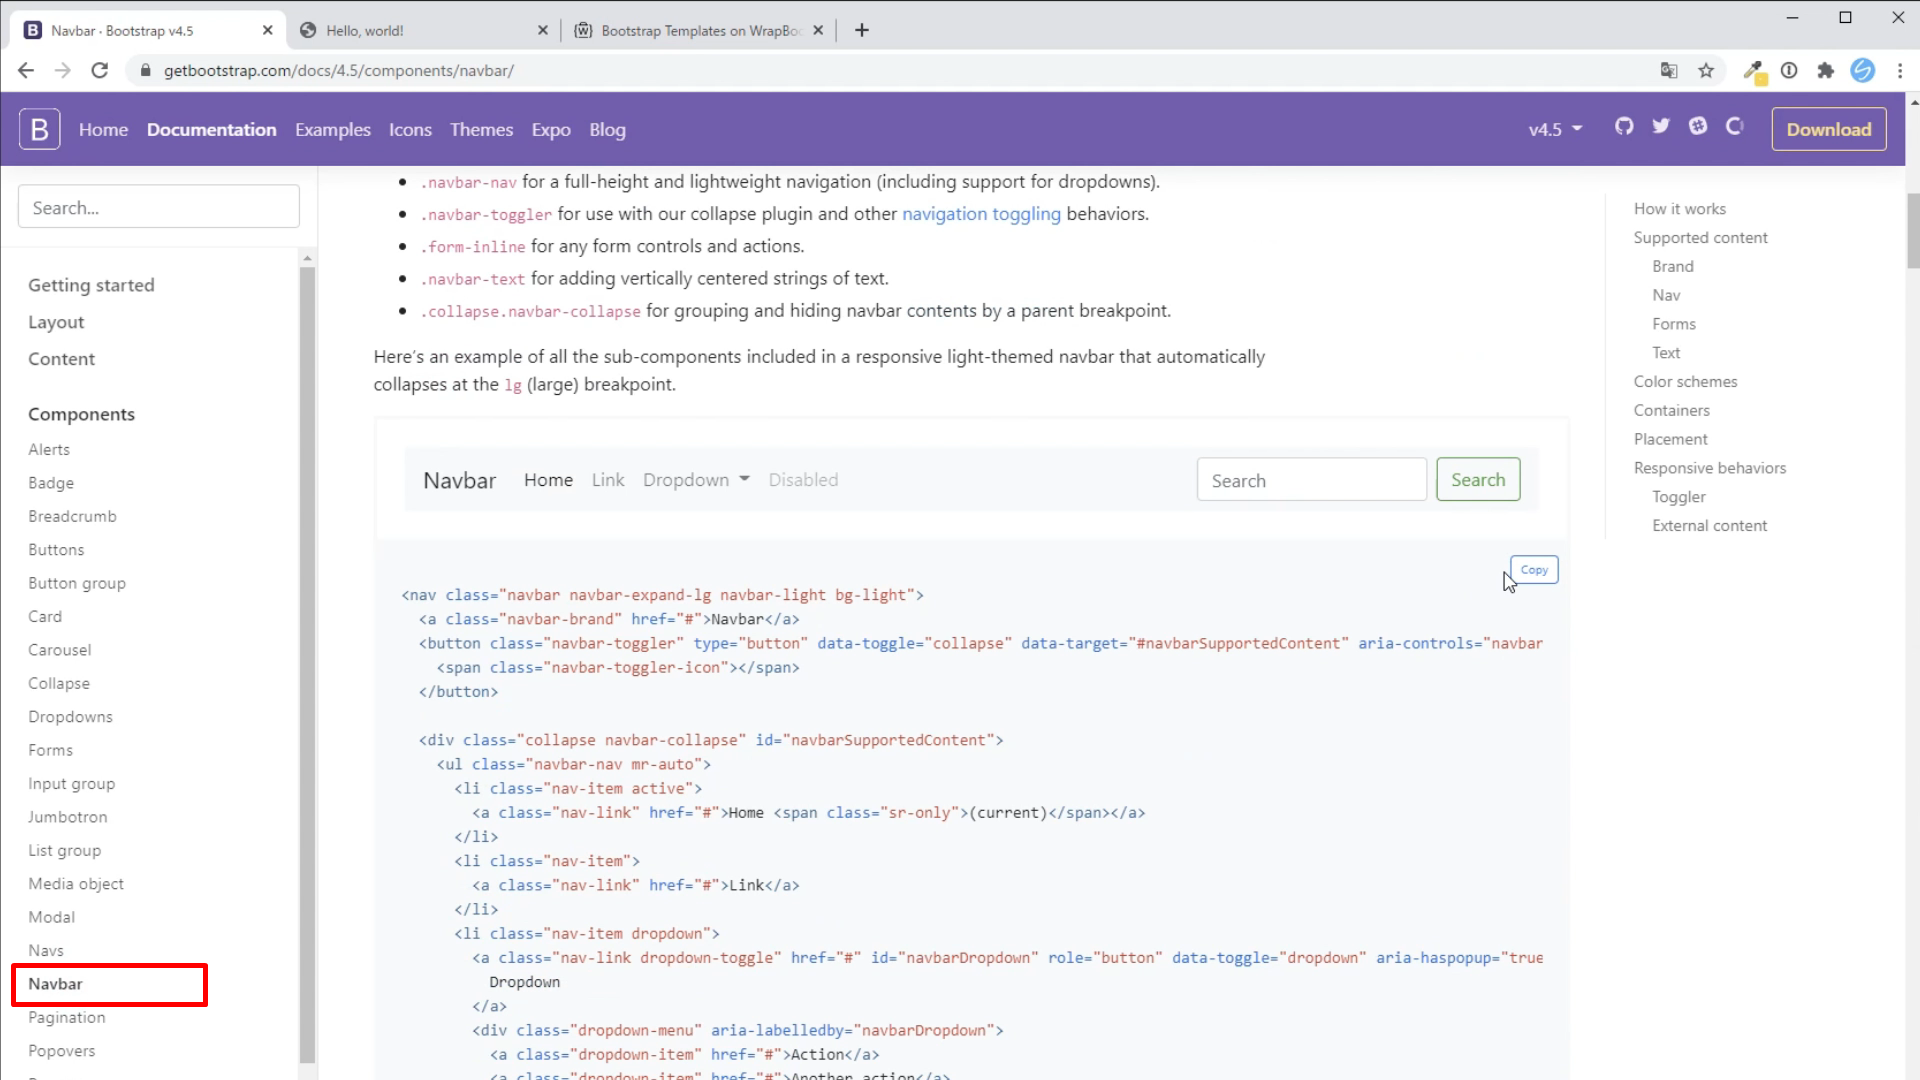
Task: Open Home in the purple header
Action: pos(103,130)
